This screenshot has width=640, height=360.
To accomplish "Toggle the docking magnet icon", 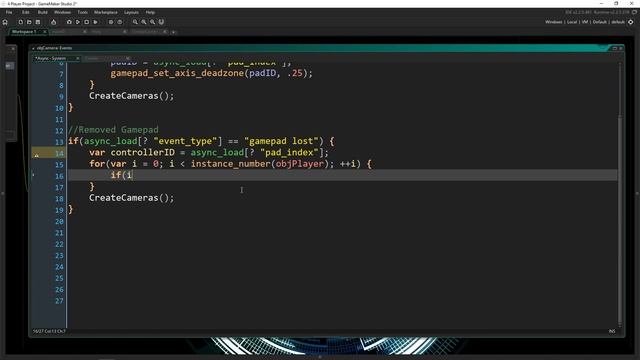I will [161, 22].
